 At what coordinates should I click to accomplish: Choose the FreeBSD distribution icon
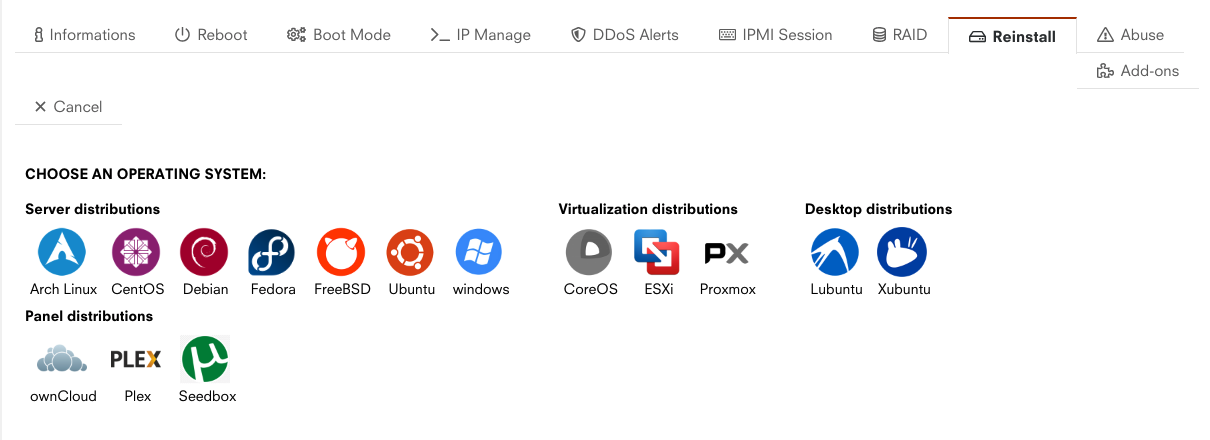(x=341, y=252)
